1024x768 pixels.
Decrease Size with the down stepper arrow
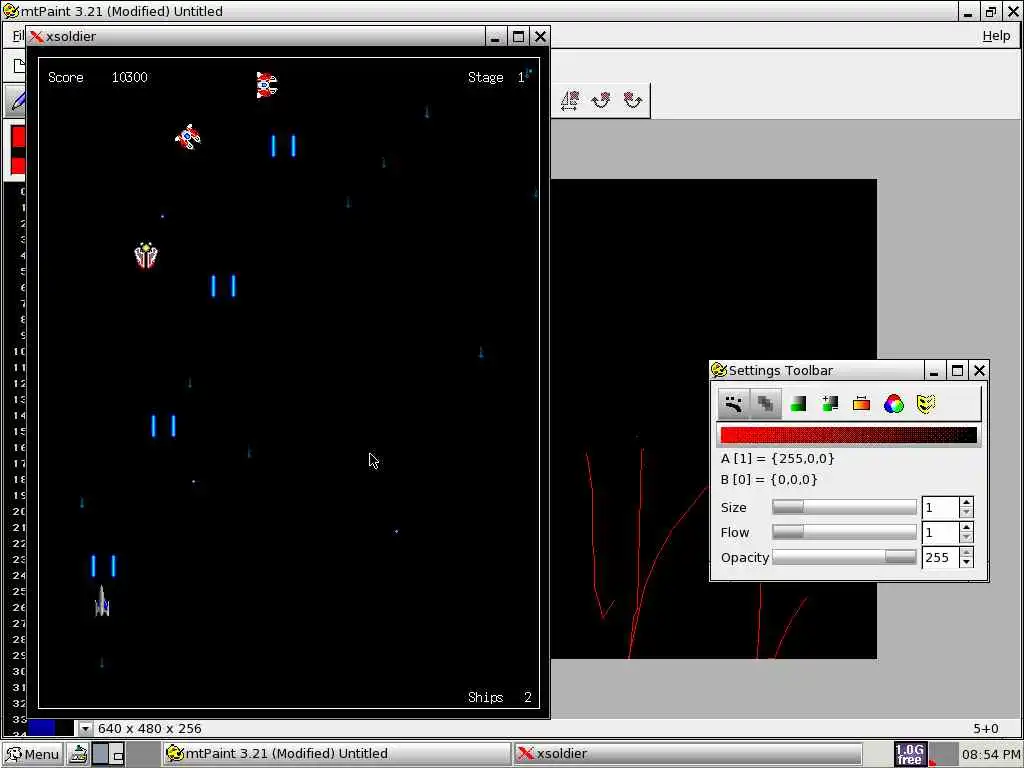[967, 513]
